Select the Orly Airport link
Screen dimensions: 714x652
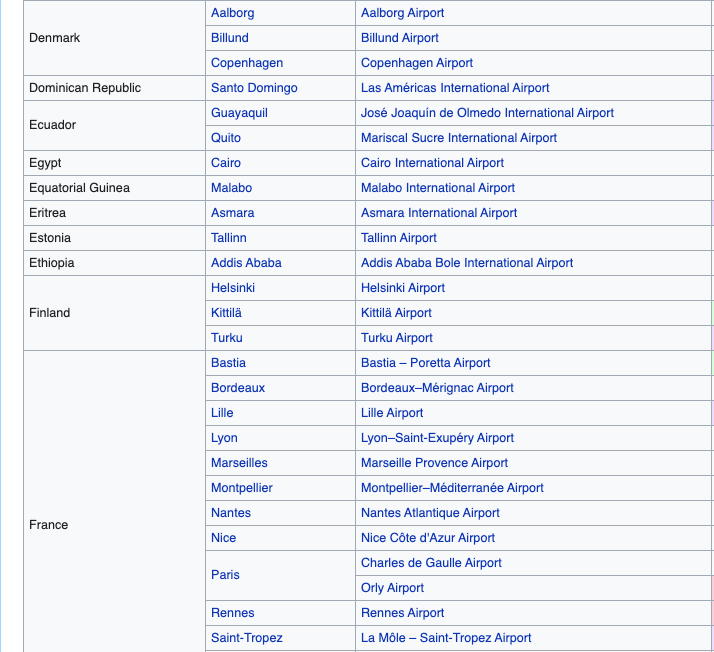coord(392,588)
